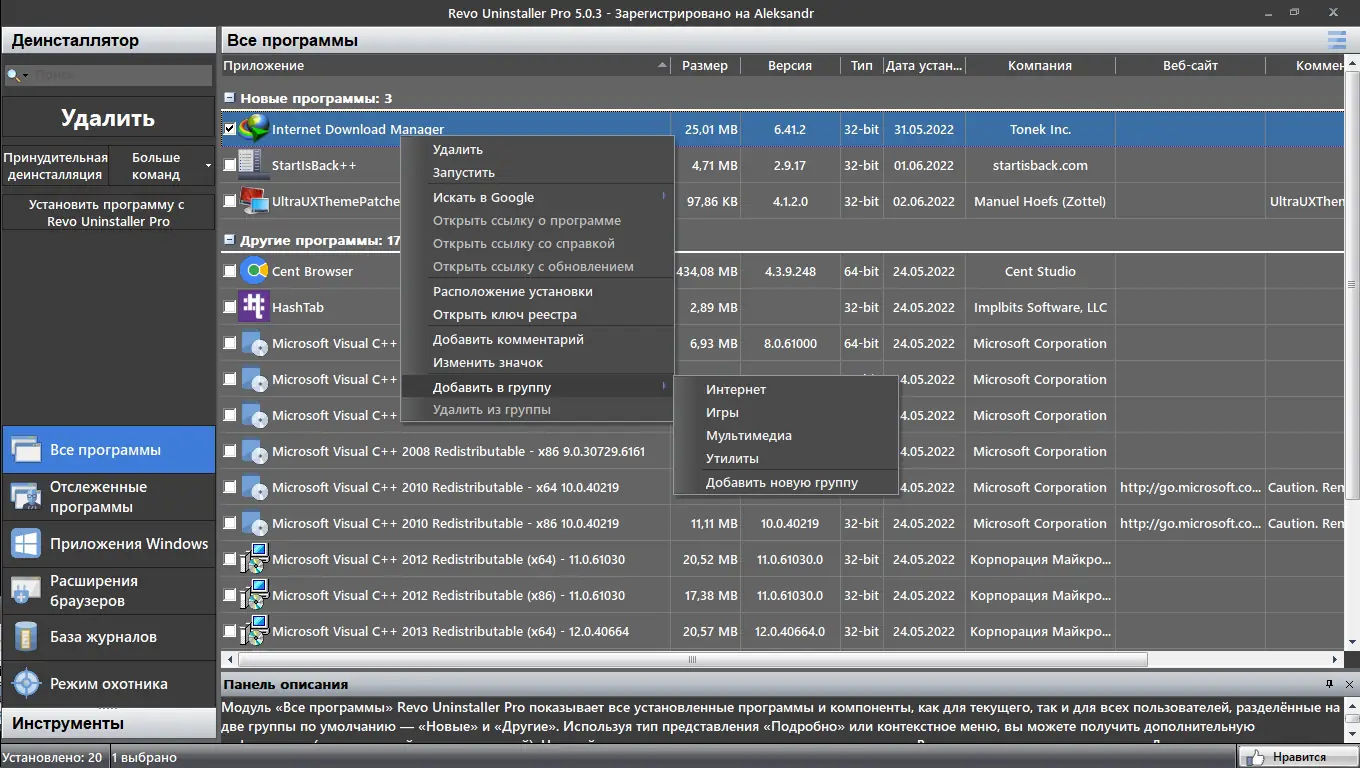The image size is (1360, 768).
Task: Open the view menu icon beside Все программы header
Action: pyautogui.click(x=1336, y=40)
